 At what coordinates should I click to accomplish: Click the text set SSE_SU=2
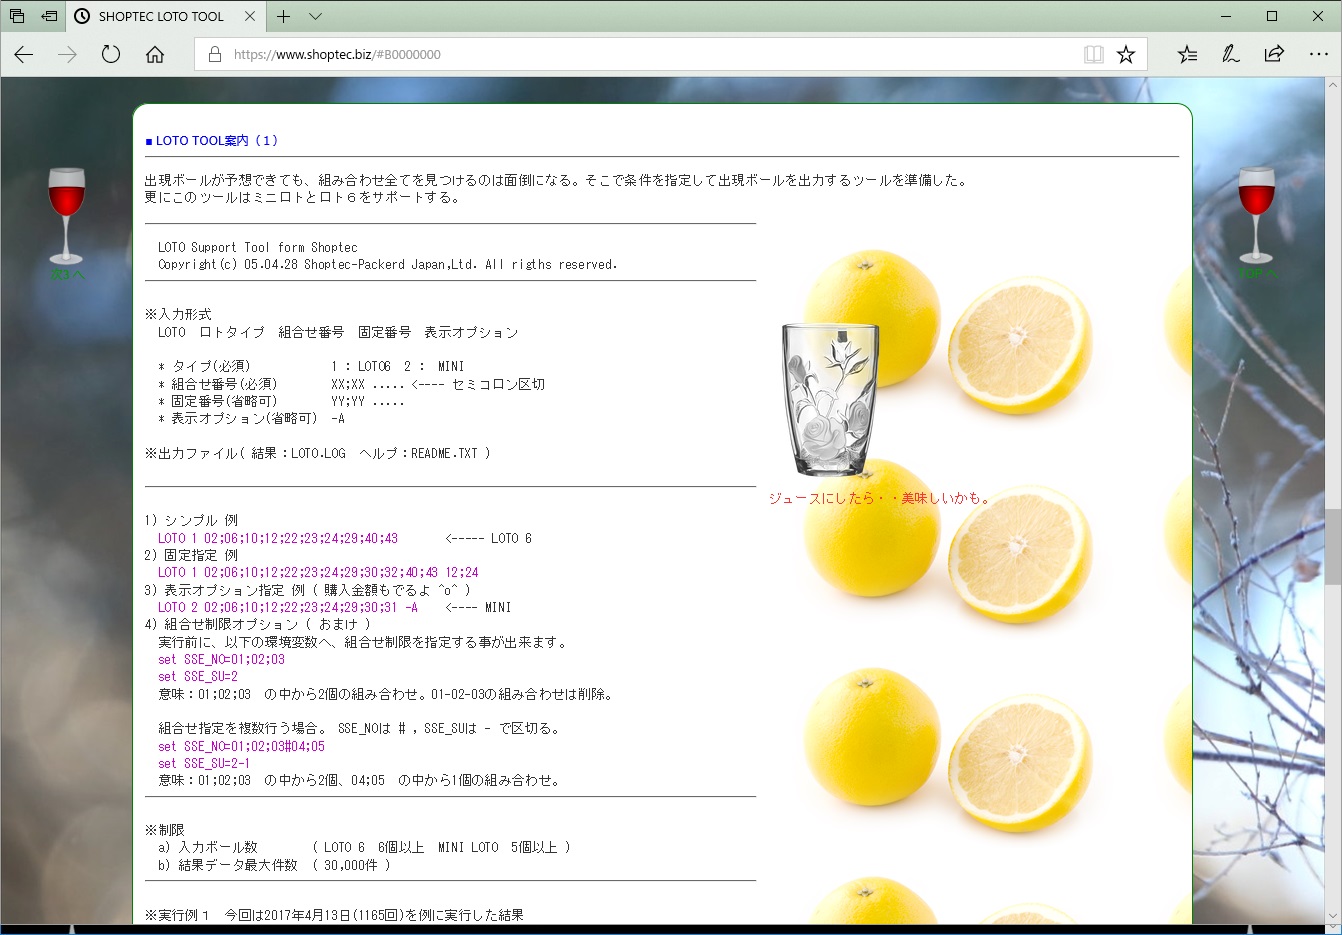click(x=198, y=676)
